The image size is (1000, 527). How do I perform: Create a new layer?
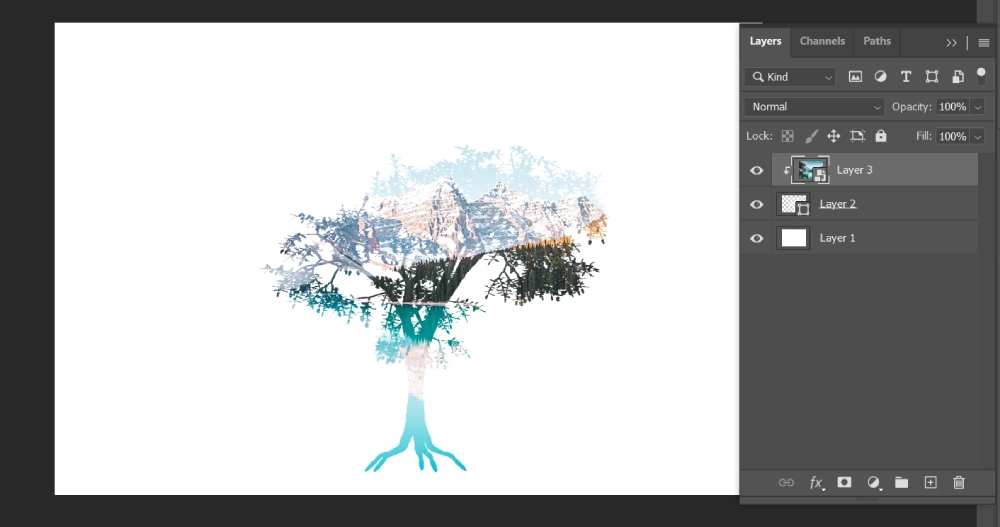(930, 482)
